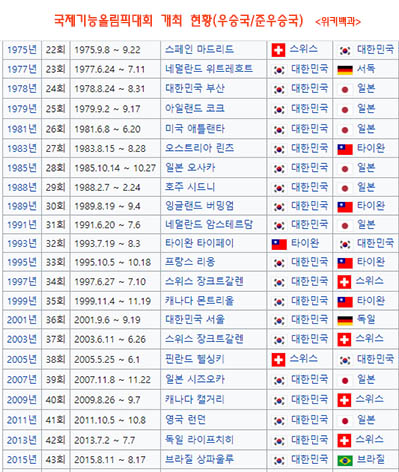Click the Taiwan flag in the 1989 row
399x472 pixels.
345,207
